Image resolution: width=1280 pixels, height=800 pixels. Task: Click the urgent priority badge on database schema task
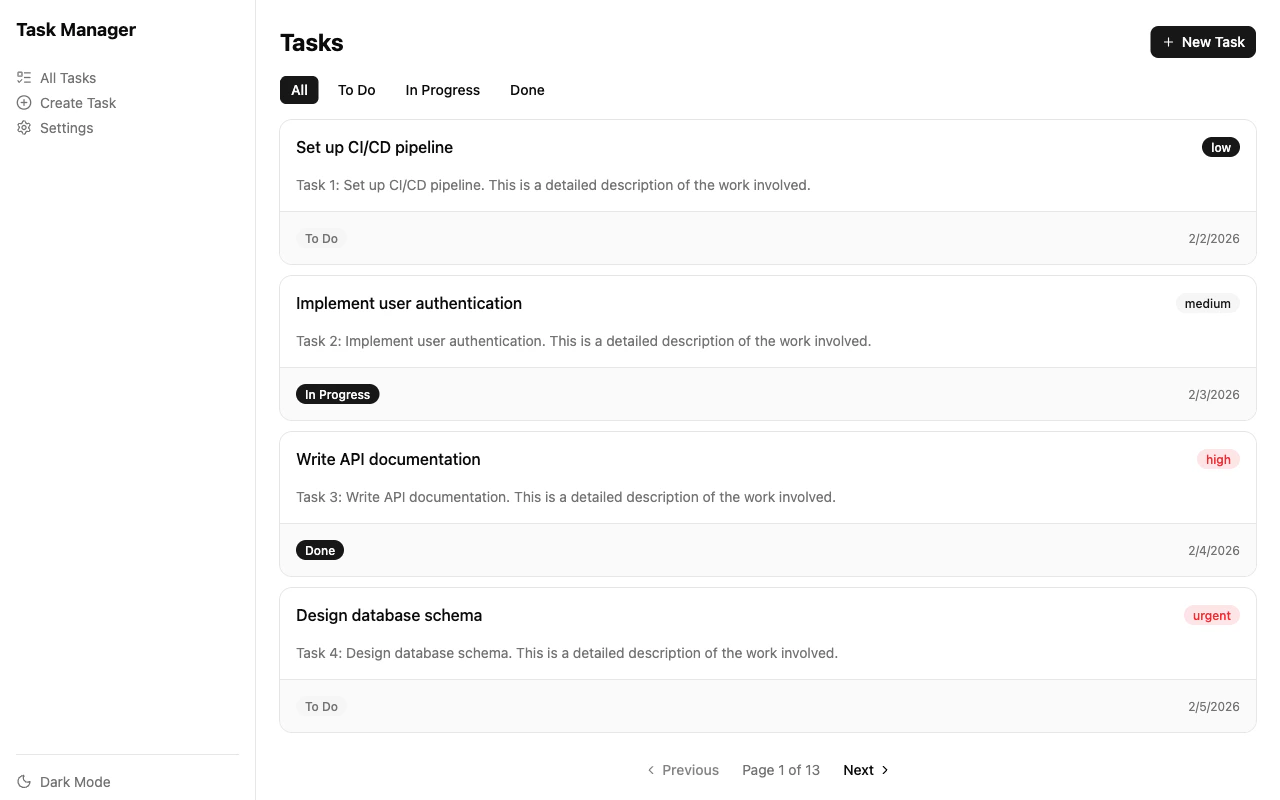coord(1211,615)
